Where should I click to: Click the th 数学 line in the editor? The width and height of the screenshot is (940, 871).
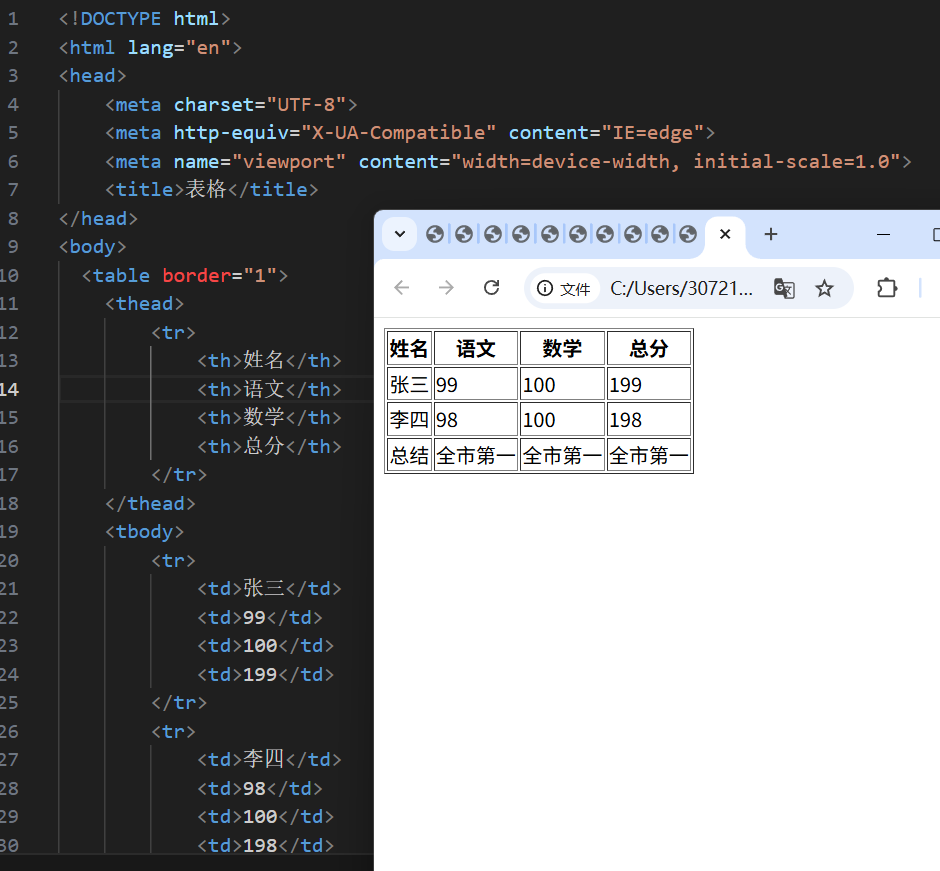tap(270, 418)
